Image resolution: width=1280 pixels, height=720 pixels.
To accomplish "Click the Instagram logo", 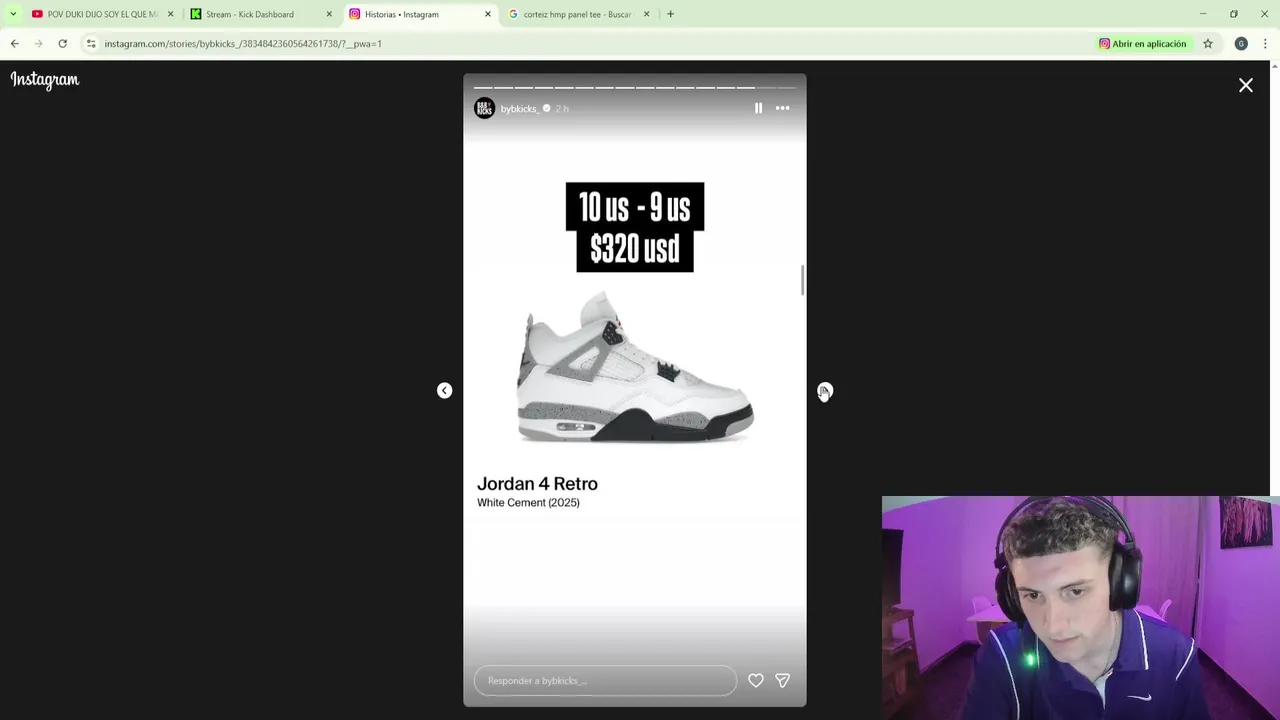I will [45, 80].
